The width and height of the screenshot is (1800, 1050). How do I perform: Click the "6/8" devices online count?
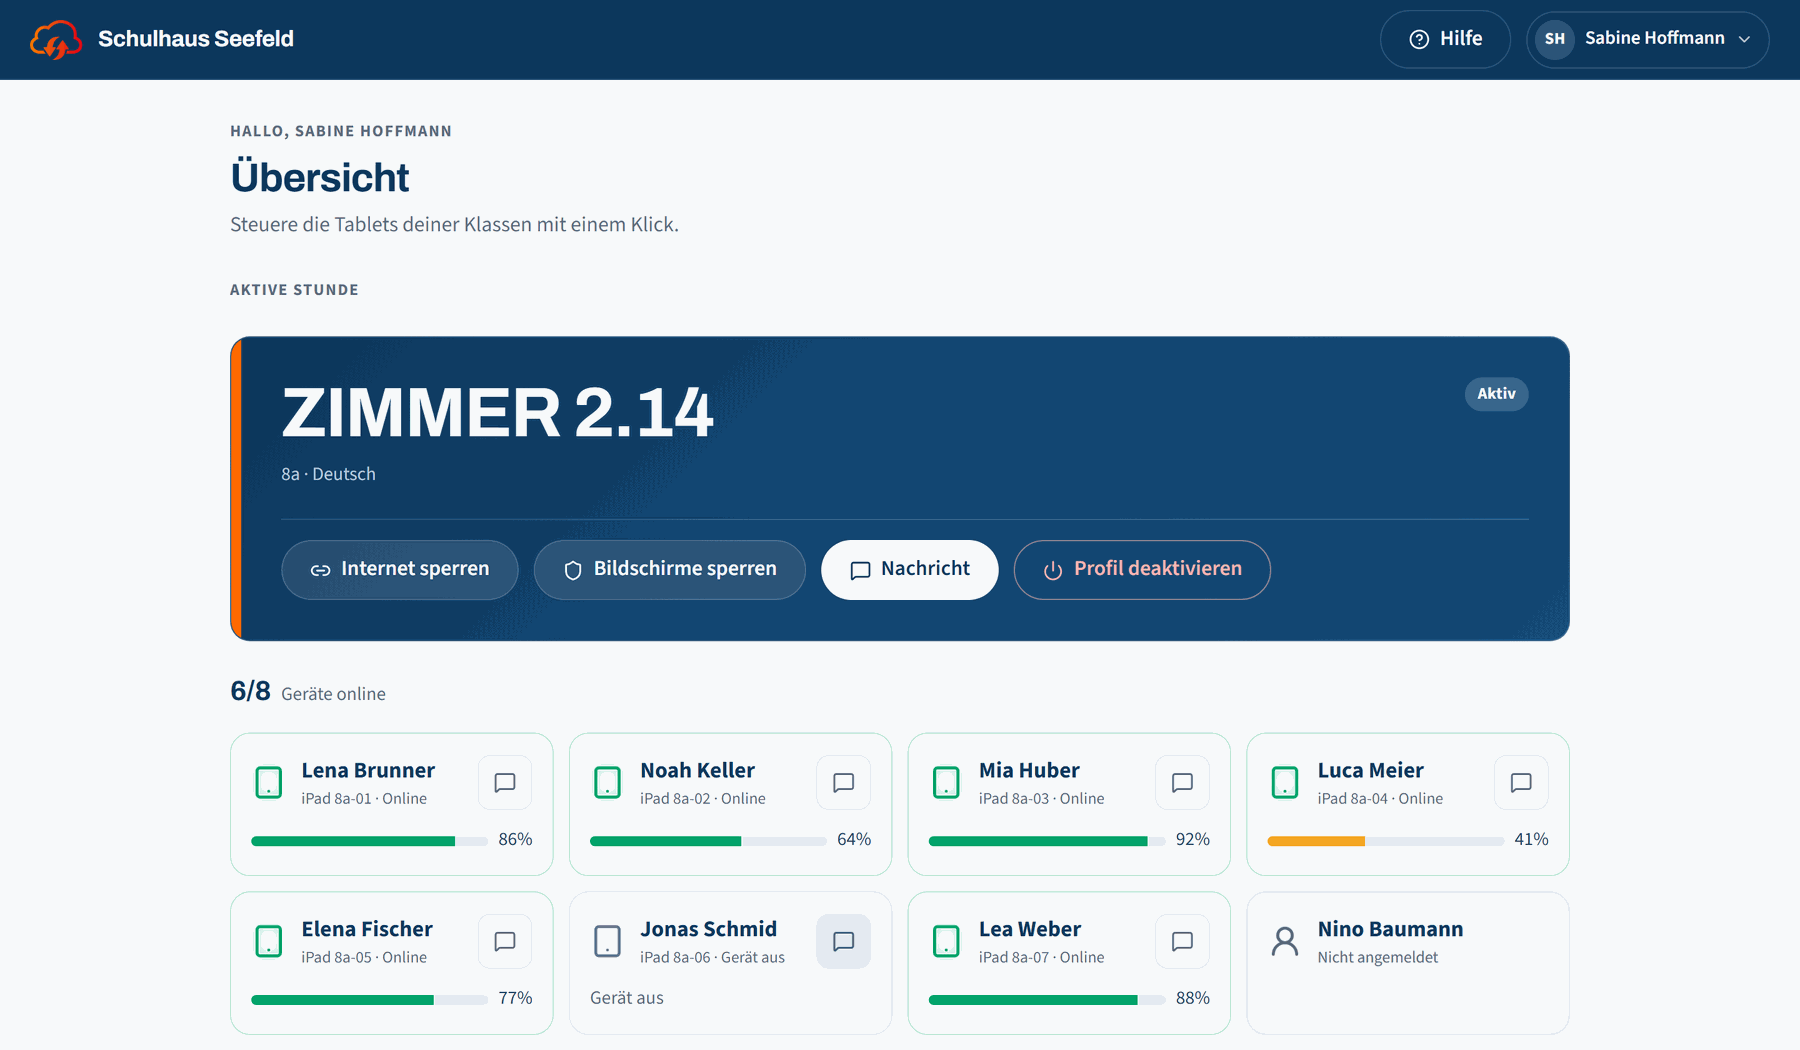250,691
